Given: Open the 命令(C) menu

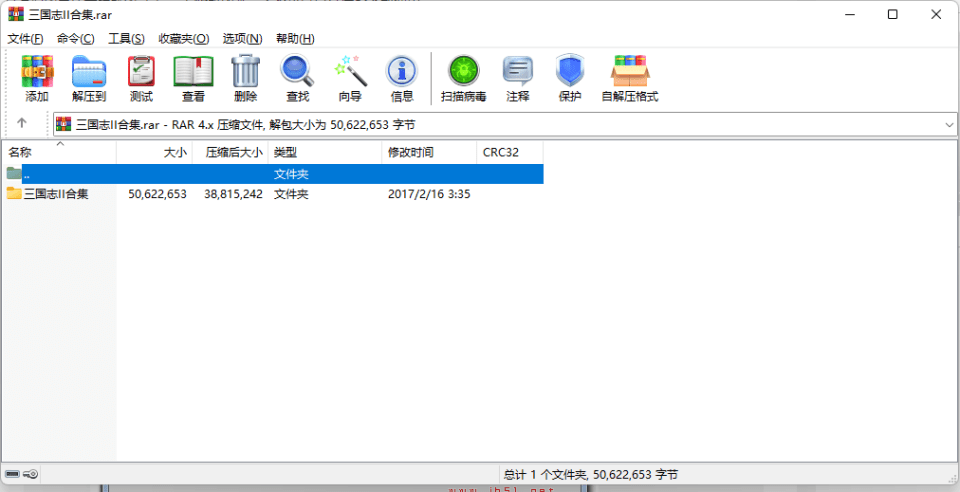Looking at the screenshot, I should tap(75, 39).
